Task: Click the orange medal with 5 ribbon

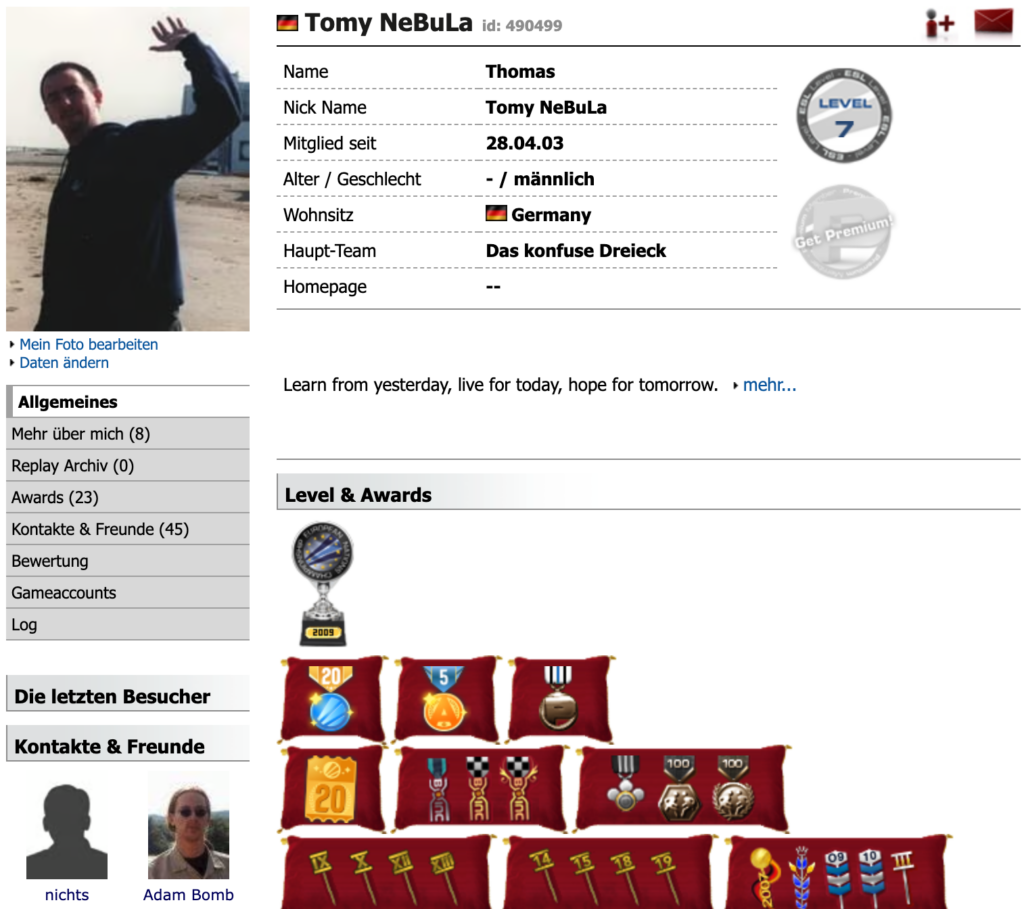Action: click(444, 699)
